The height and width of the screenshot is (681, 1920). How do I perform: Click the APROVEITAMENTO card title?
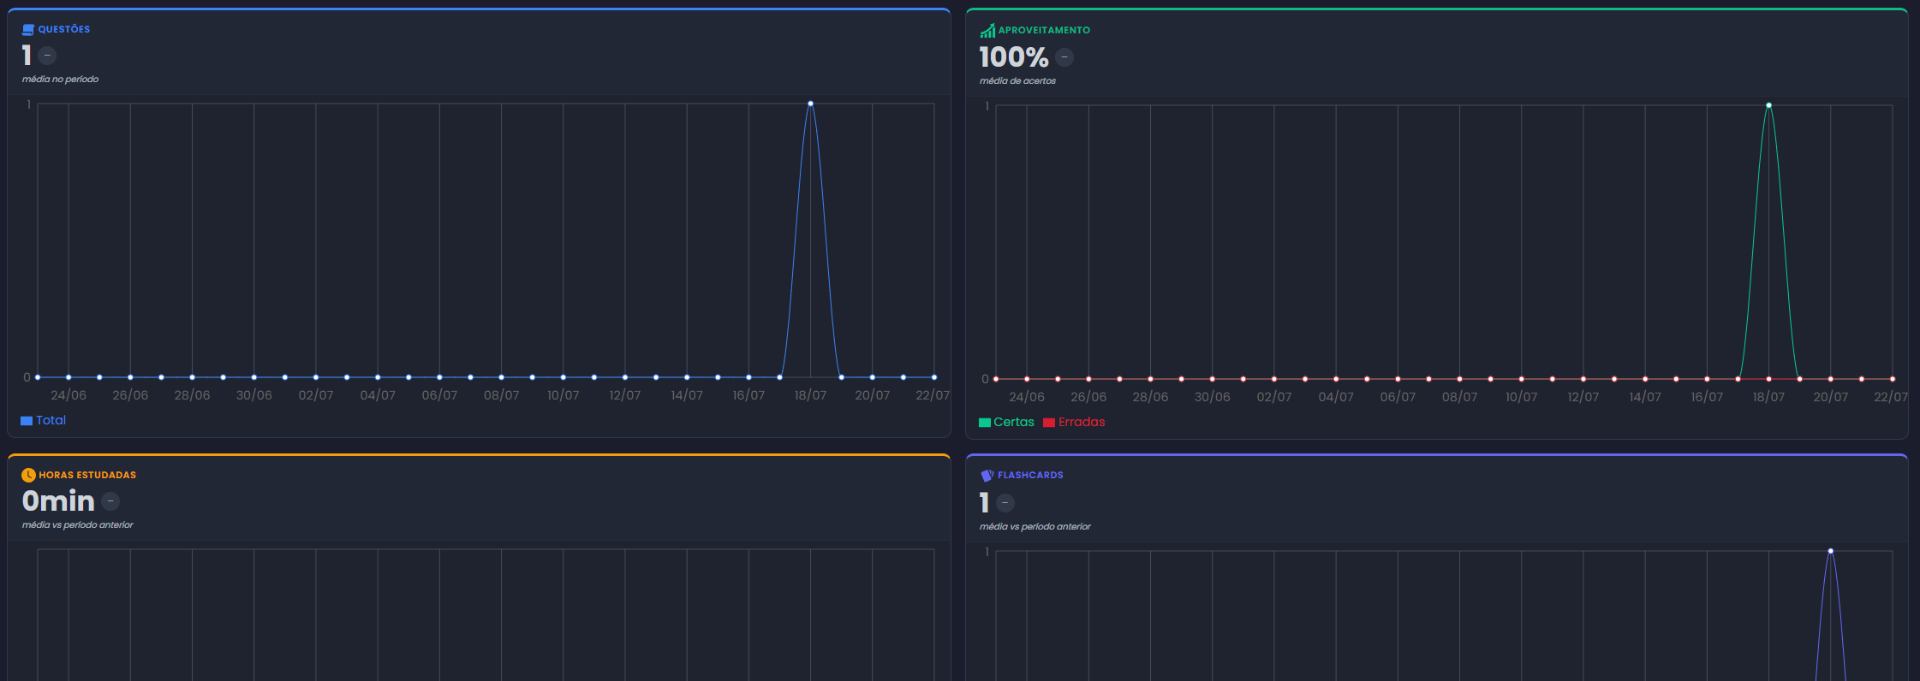tap(1044, 31)
